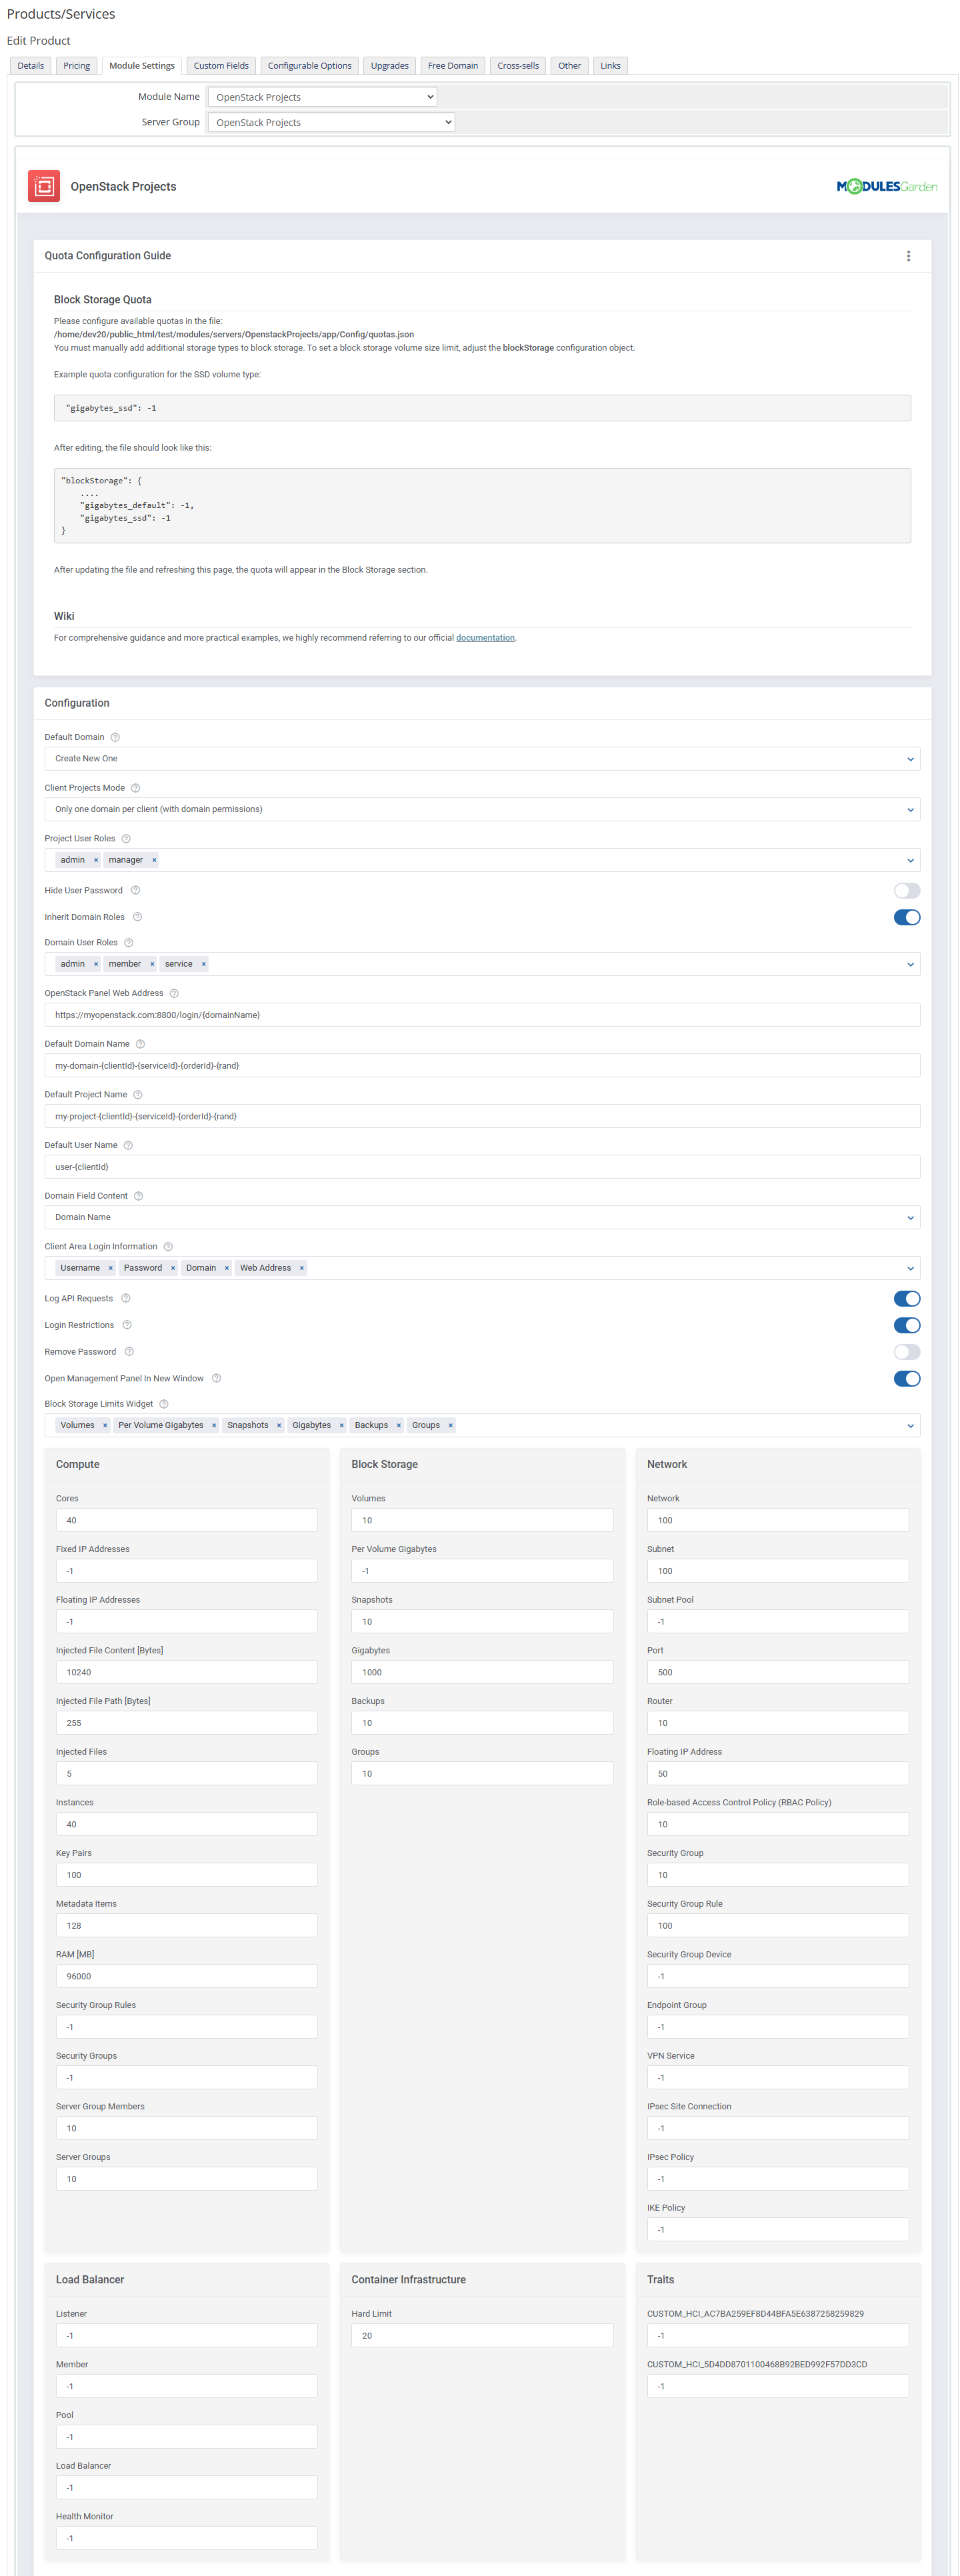
Task: Click the Hide User Password help icon
Action: pos(136,890)
